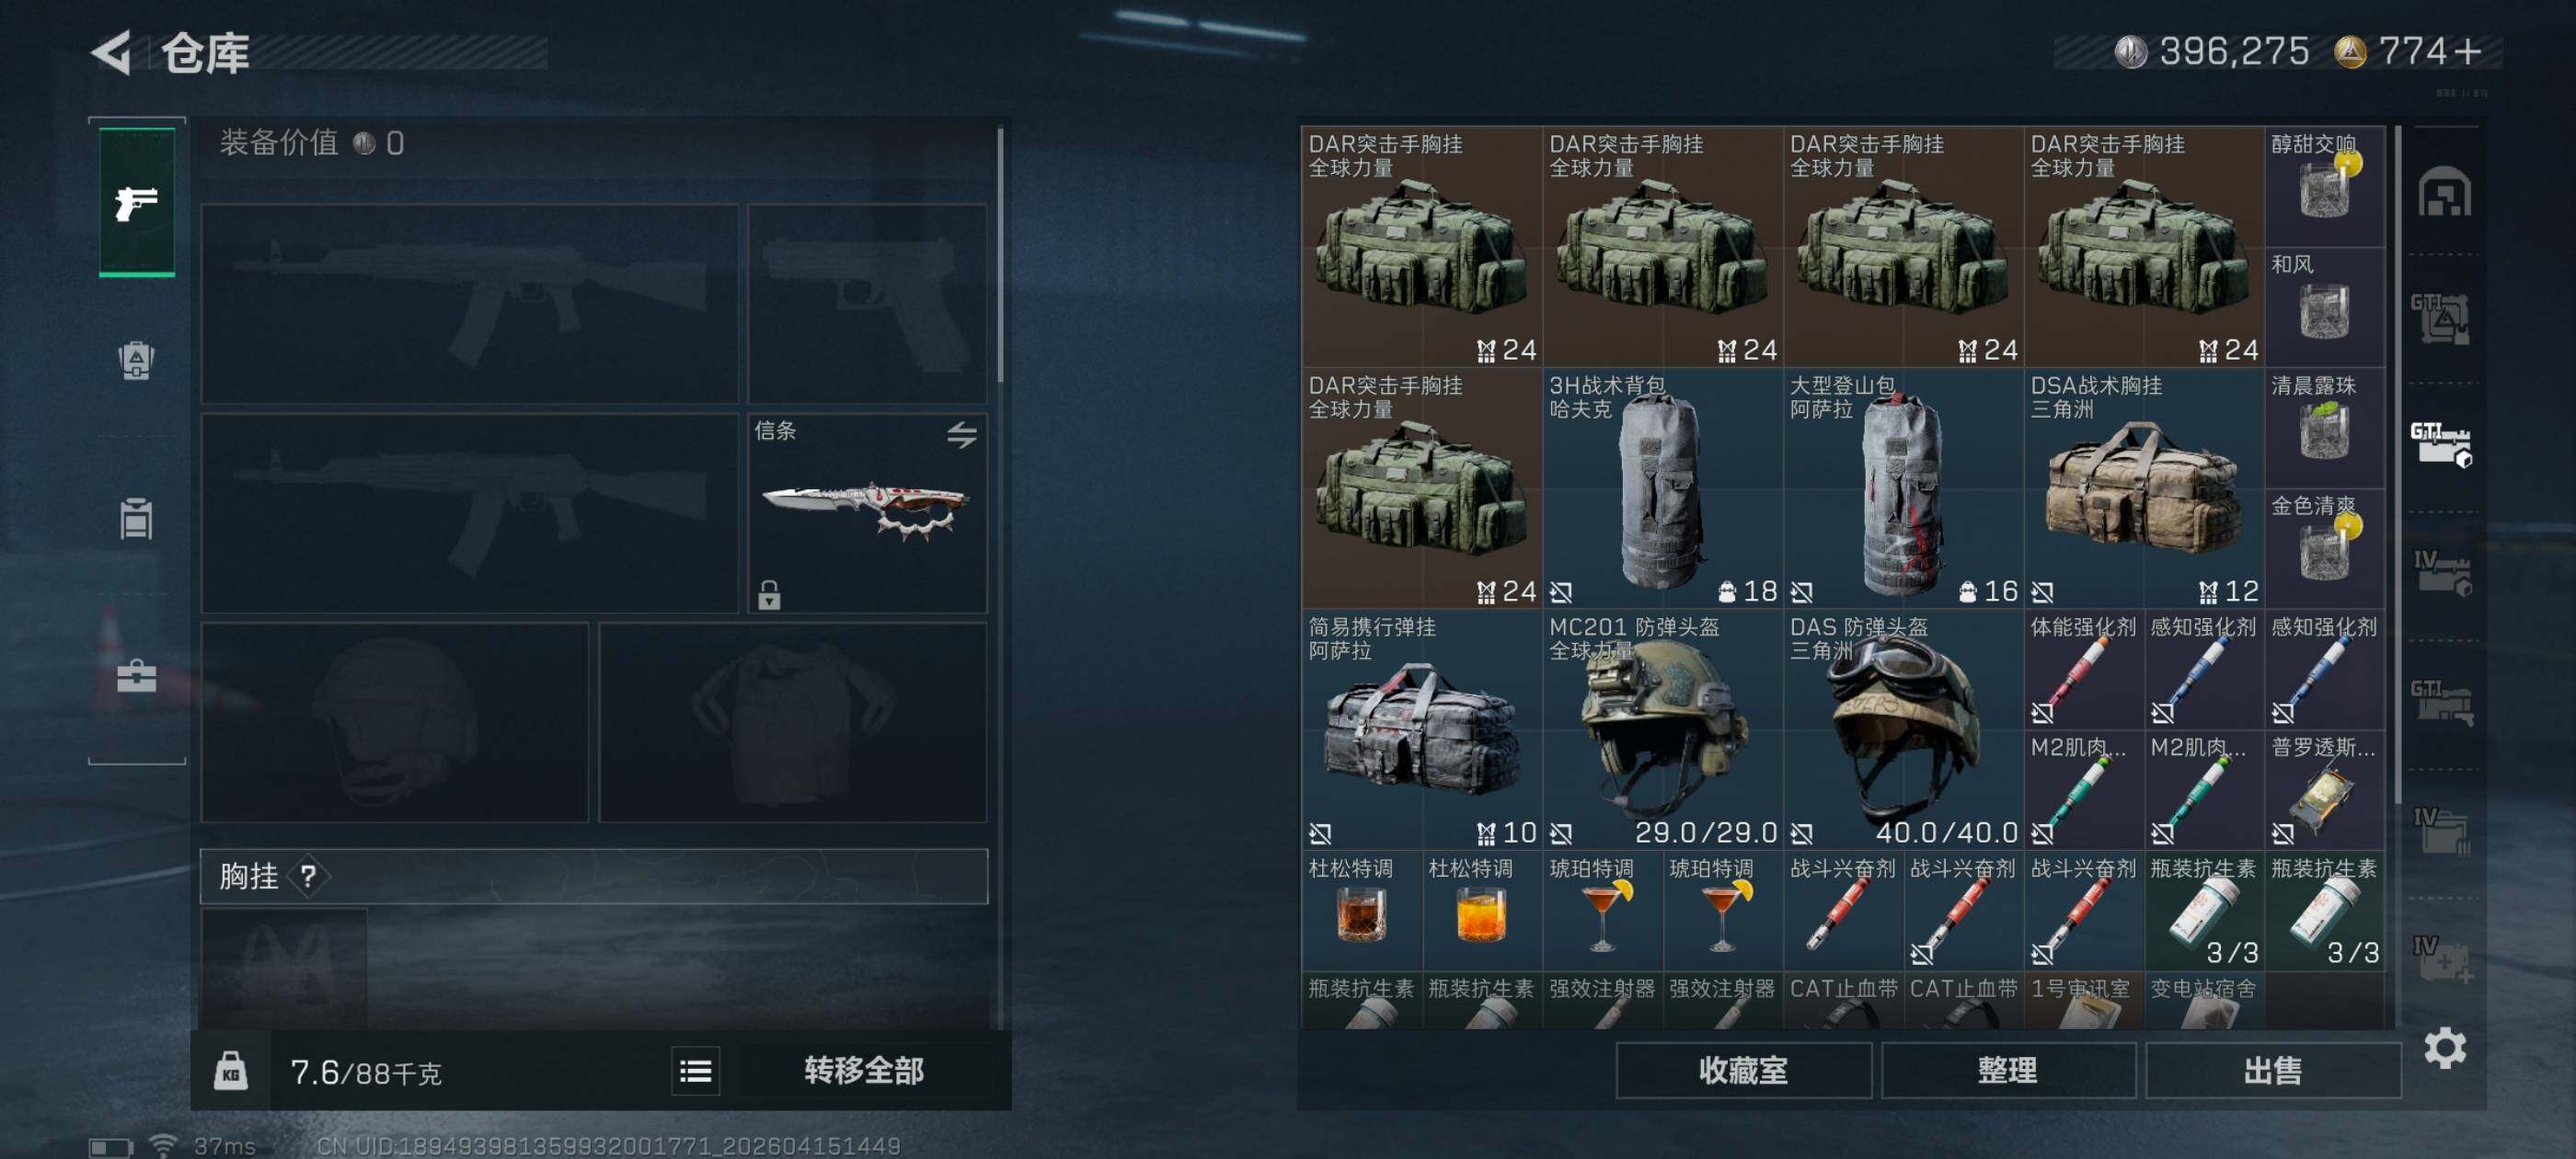This screenshot has width=2576, height=1159.
Task: Select the MC201 防弹头盔 helmet item
Action: point(1662,729)
